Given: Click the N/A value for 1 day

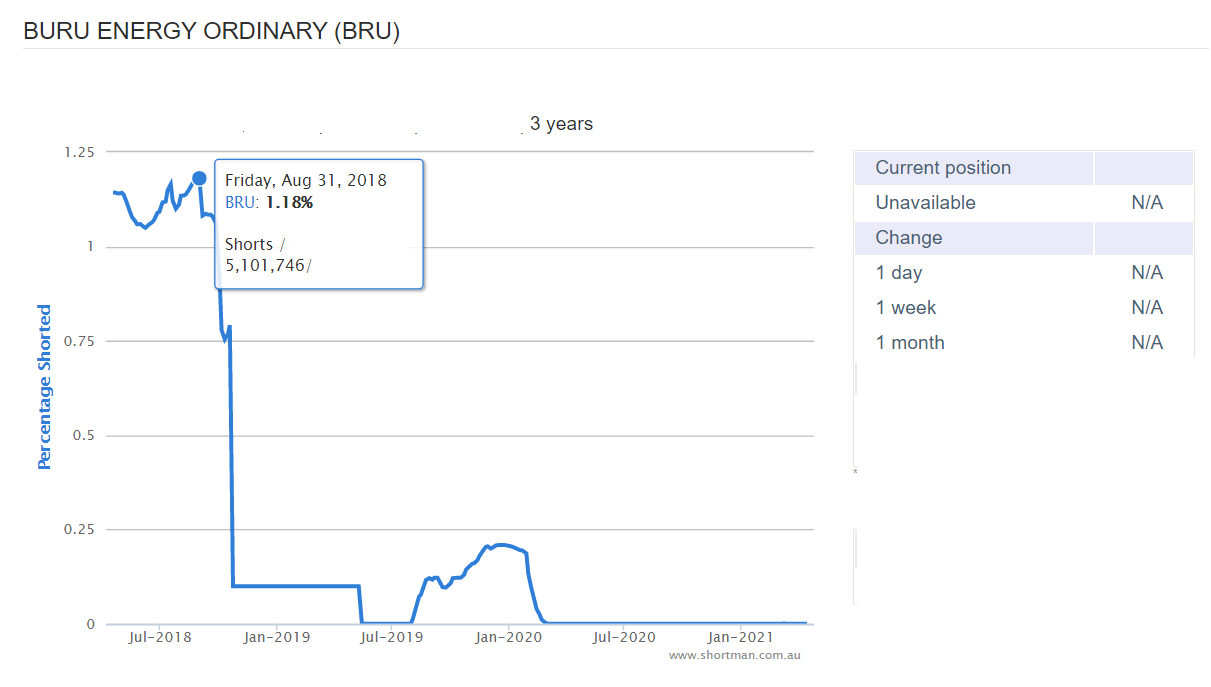Looking at the screenshot, I should pyautogui.click(x=1147, y=273).
